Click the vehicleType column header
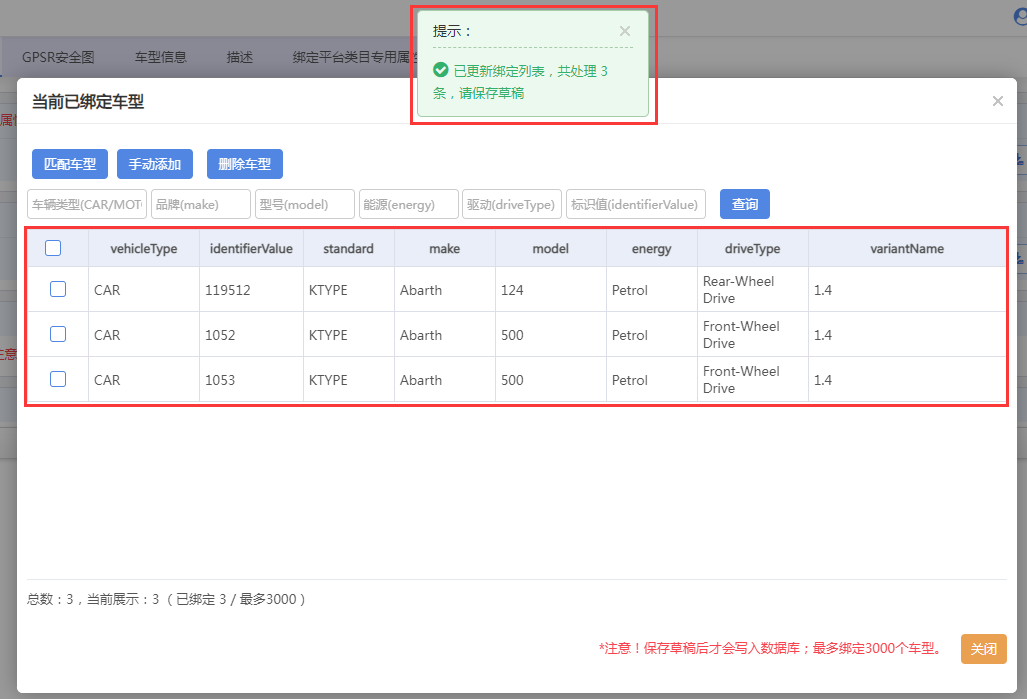 tap(143, 249)
